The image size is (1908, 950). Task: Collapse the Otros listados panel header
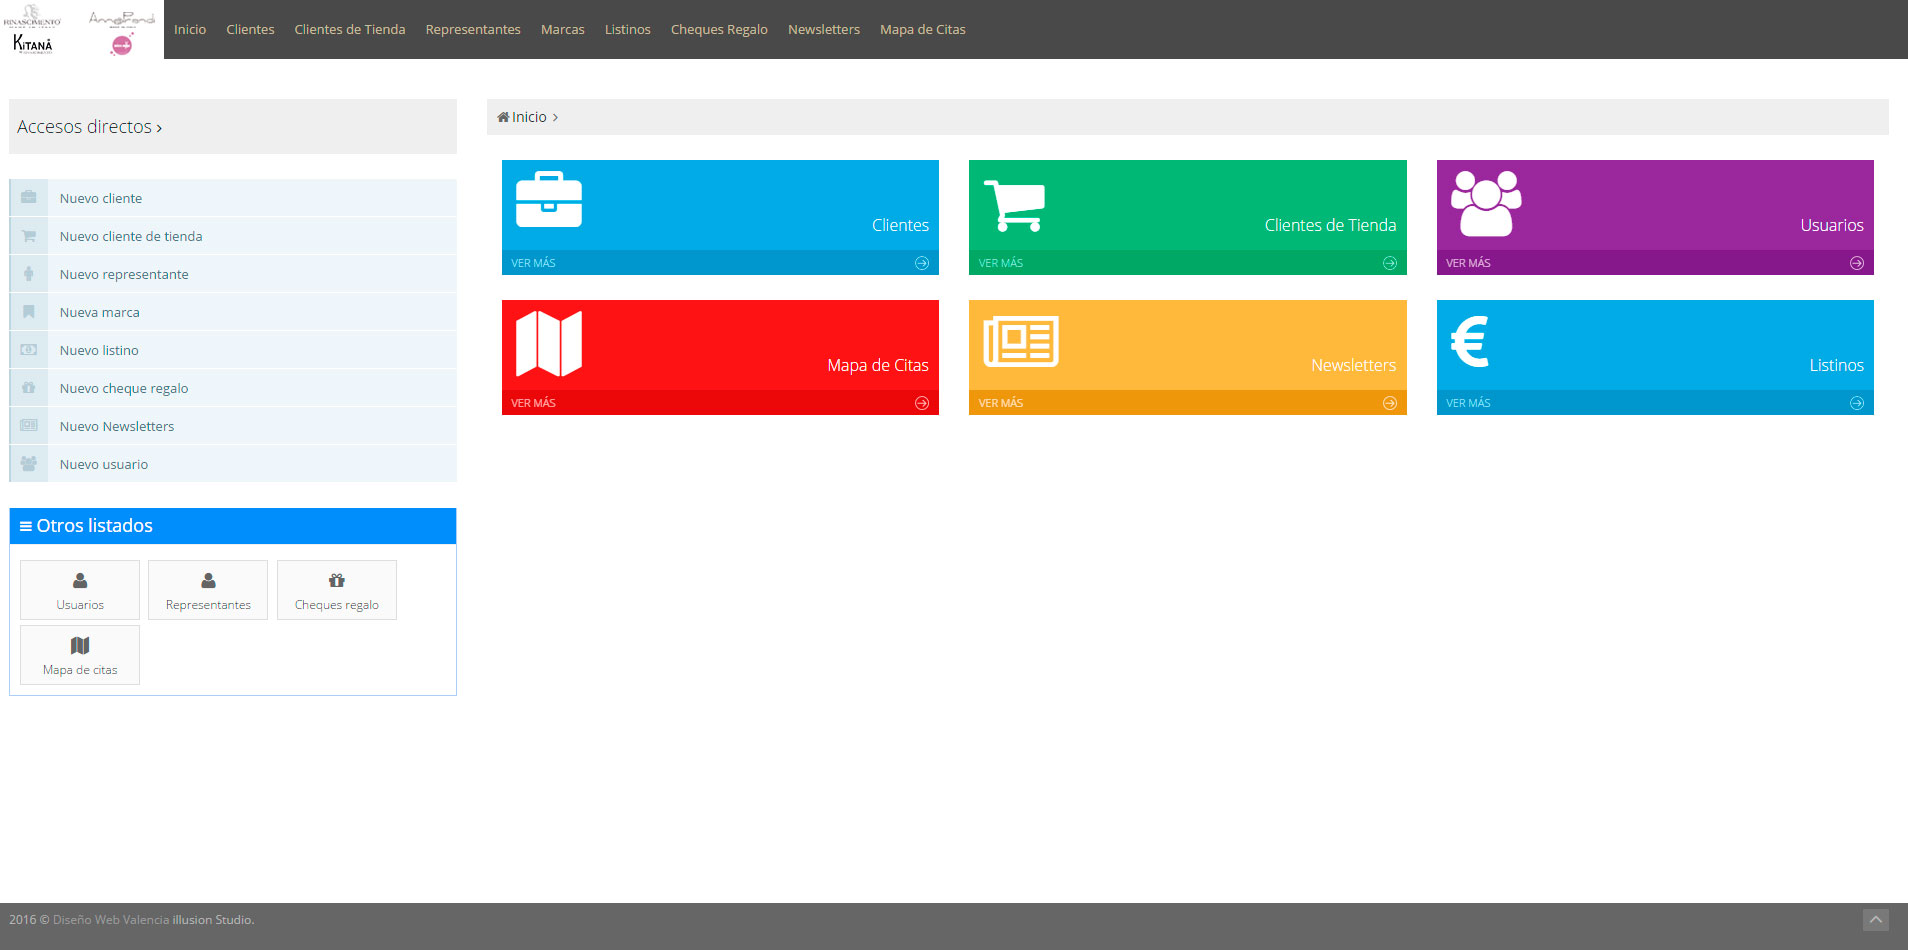(x=86, y=526)
